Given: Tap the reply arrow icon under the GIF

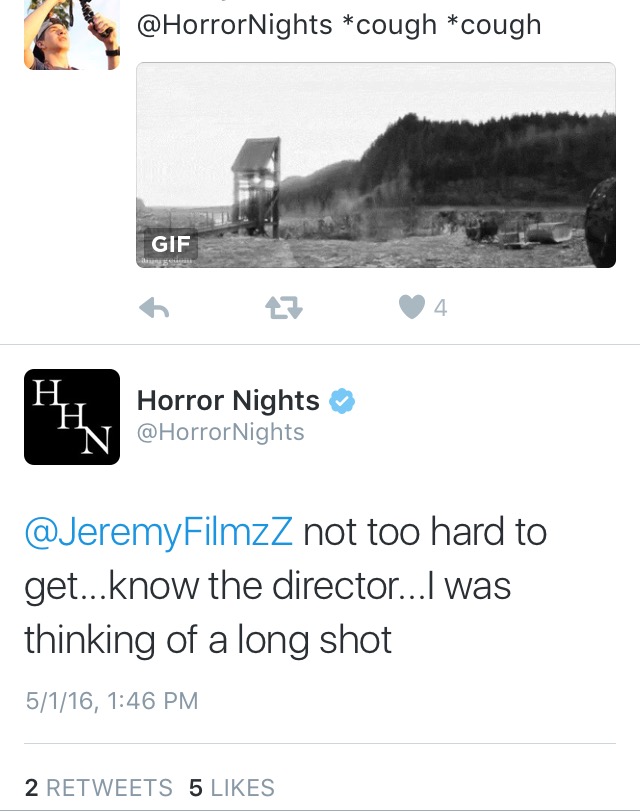Looking at the screenshot, I should click(153, 310).
